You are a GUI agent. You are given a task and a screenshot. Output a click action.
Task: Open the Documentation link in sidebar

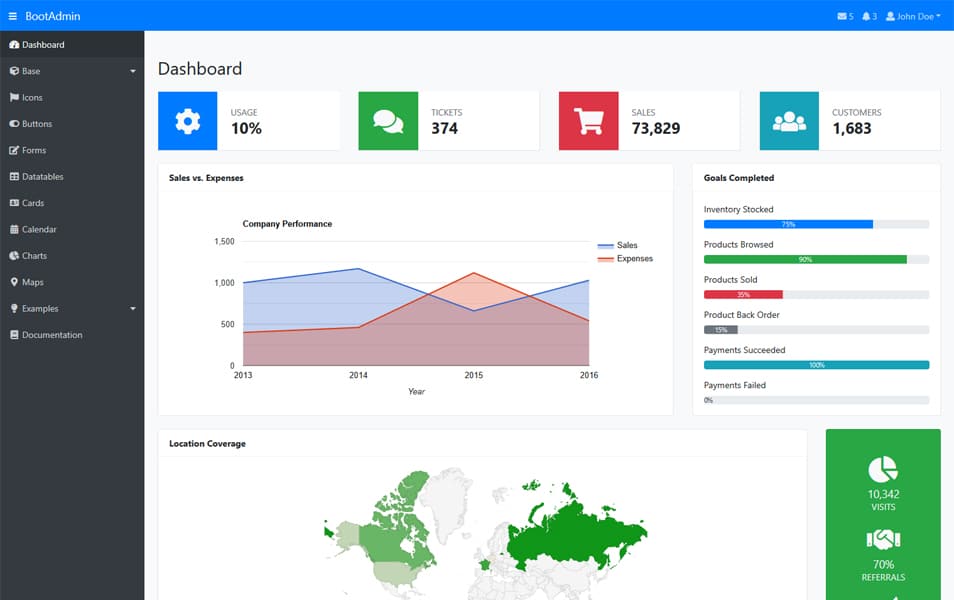51,335
